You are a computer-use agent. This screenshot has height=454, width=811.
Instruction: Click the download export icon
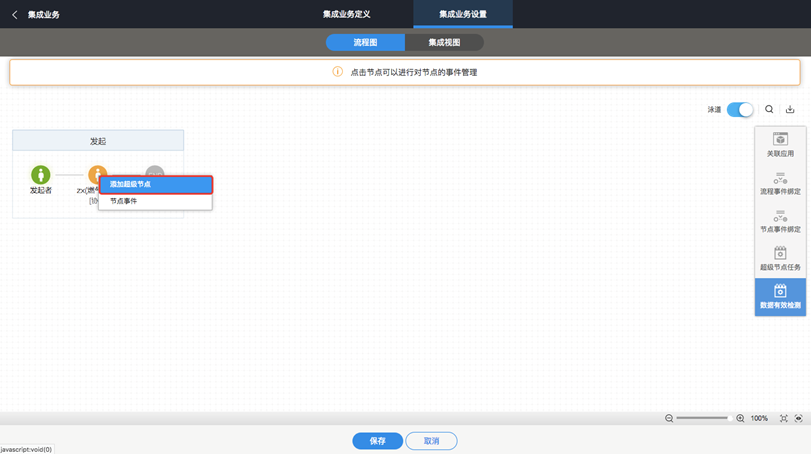[790, 109]
